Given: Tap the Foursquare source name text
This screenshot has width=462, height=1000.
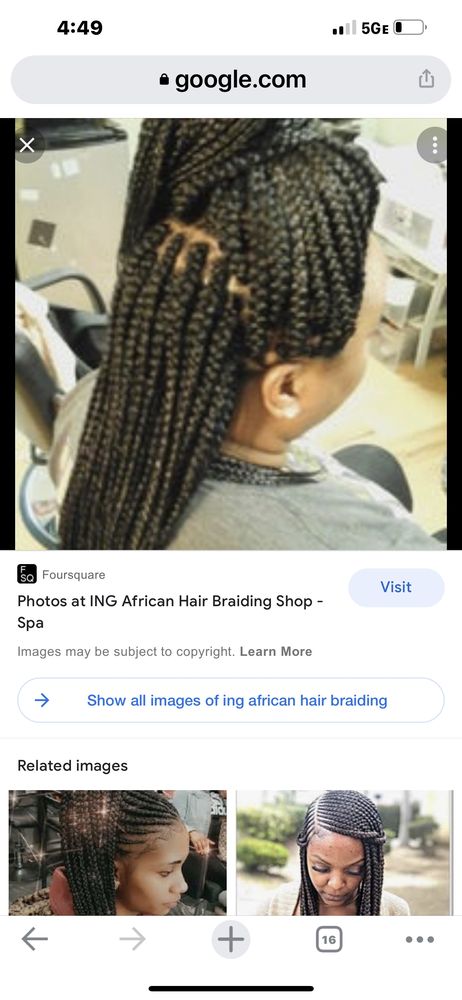Looking at the screenshot, I should (73, 575).
